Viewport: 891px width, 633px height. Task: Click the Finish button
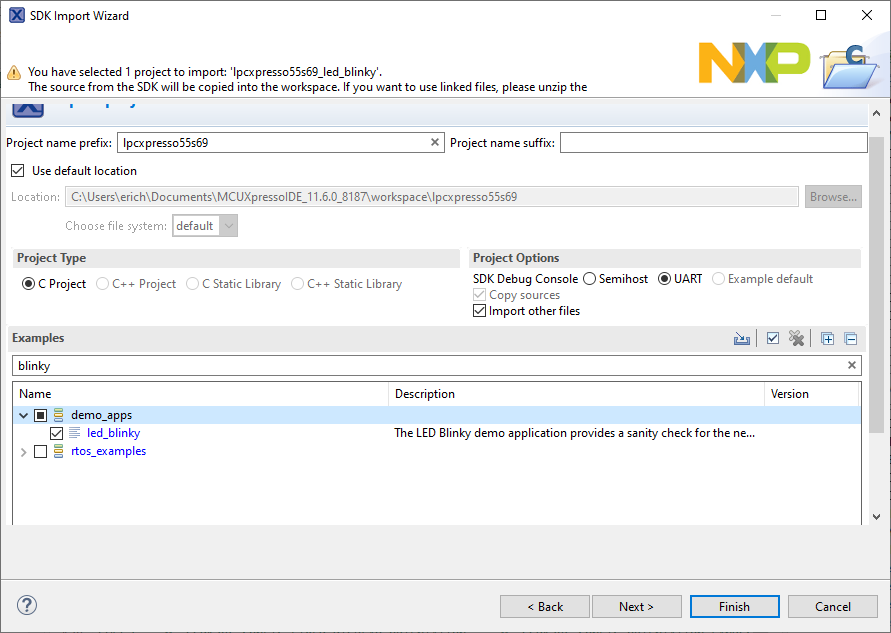pos(734,606)
